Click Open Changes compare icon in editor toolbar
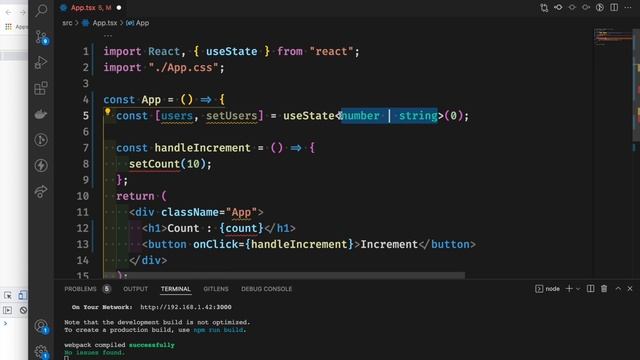 pyautogui.click(x=544, y=8)
